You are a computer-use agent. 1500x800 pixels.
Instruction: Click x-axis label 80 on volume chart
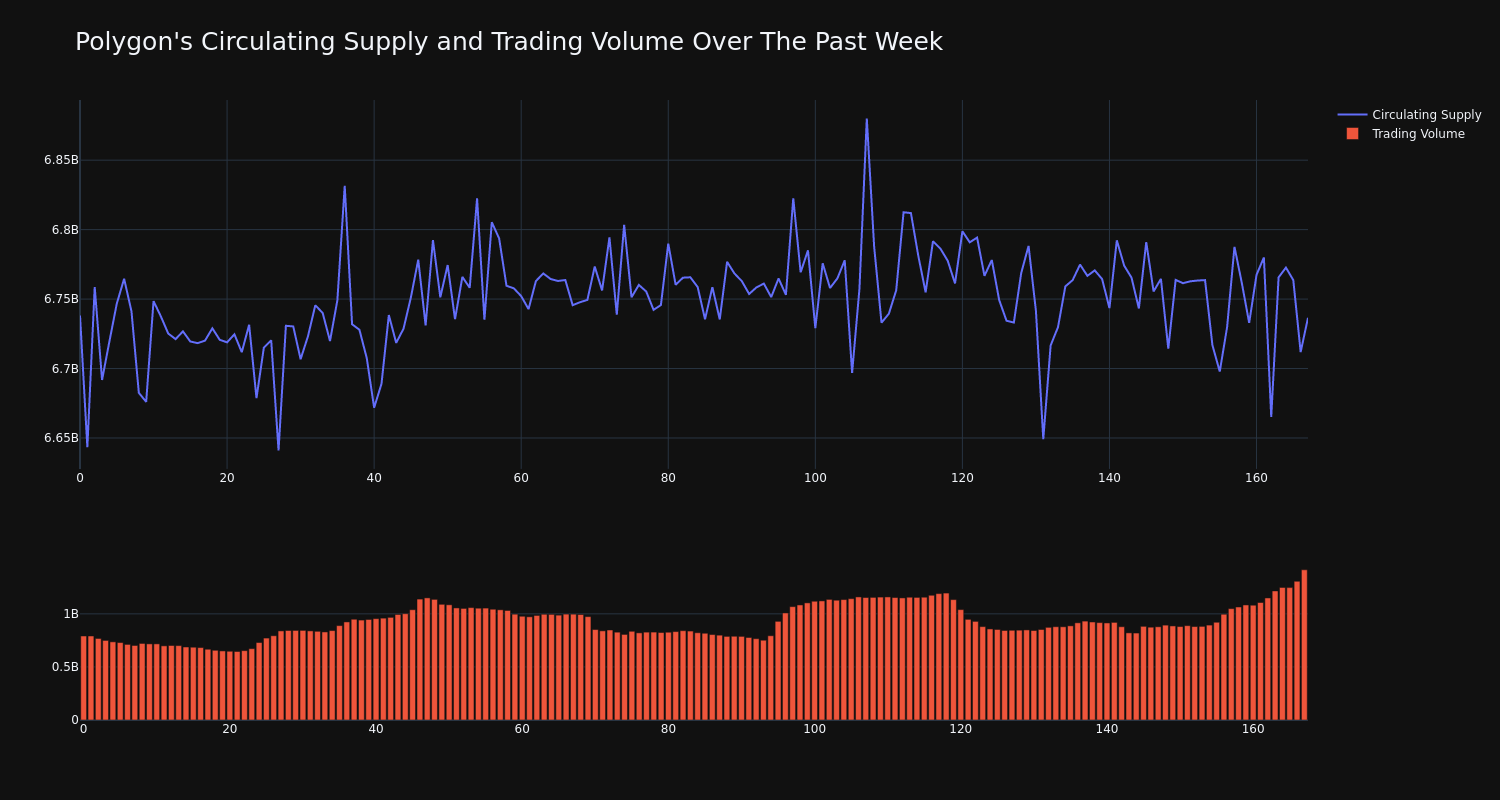(668, 730)
